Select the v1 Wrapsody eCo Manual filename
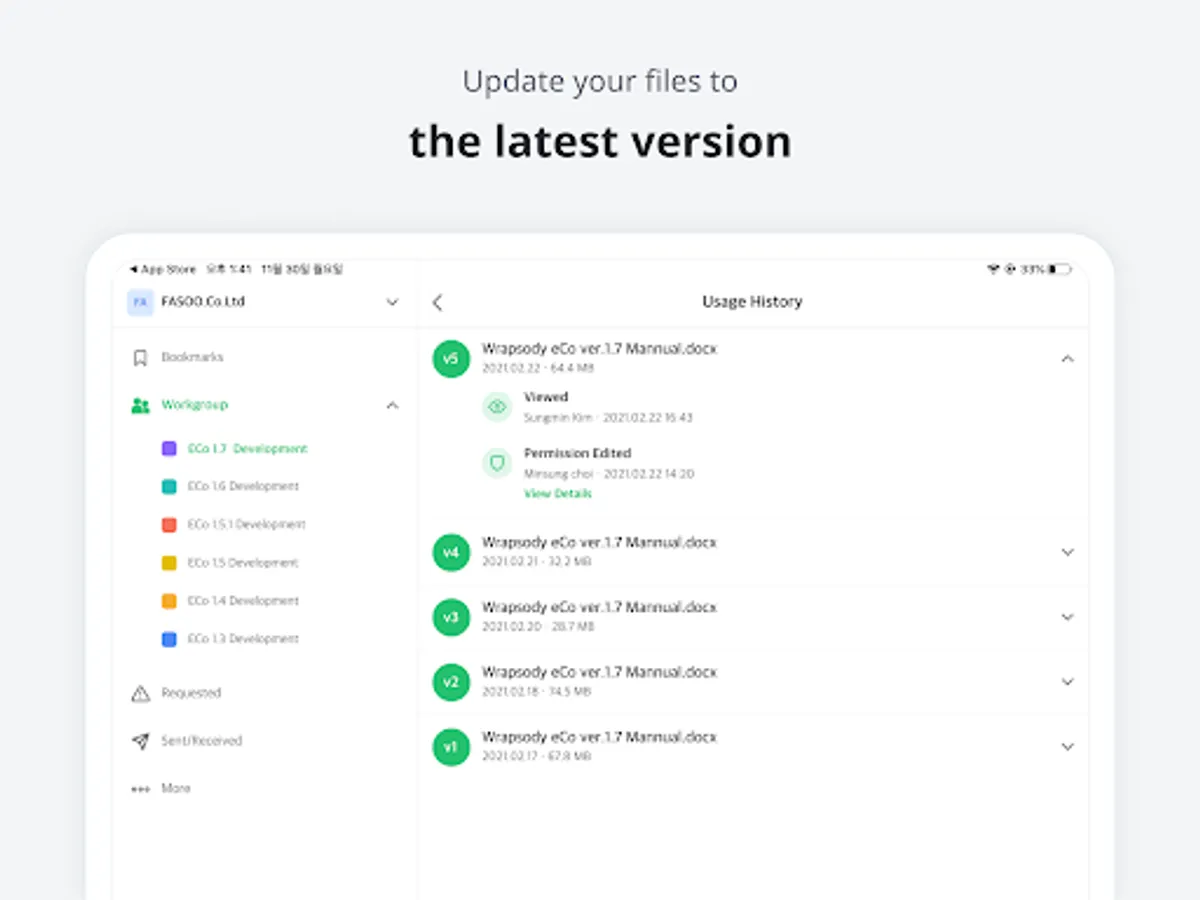The width and height of the screenshot is (1200, 900). tap(599, 737)
